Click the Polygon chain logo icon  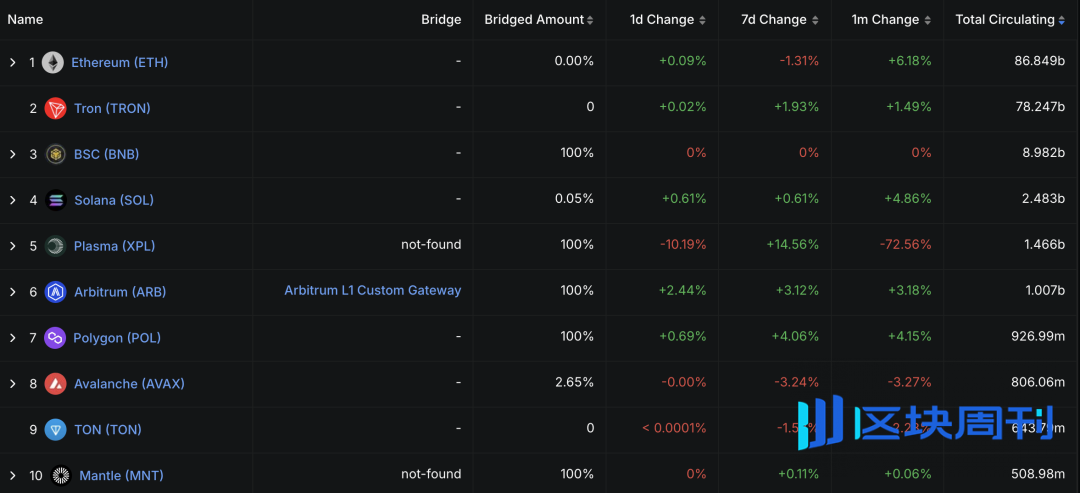click(x=55, y=338)
